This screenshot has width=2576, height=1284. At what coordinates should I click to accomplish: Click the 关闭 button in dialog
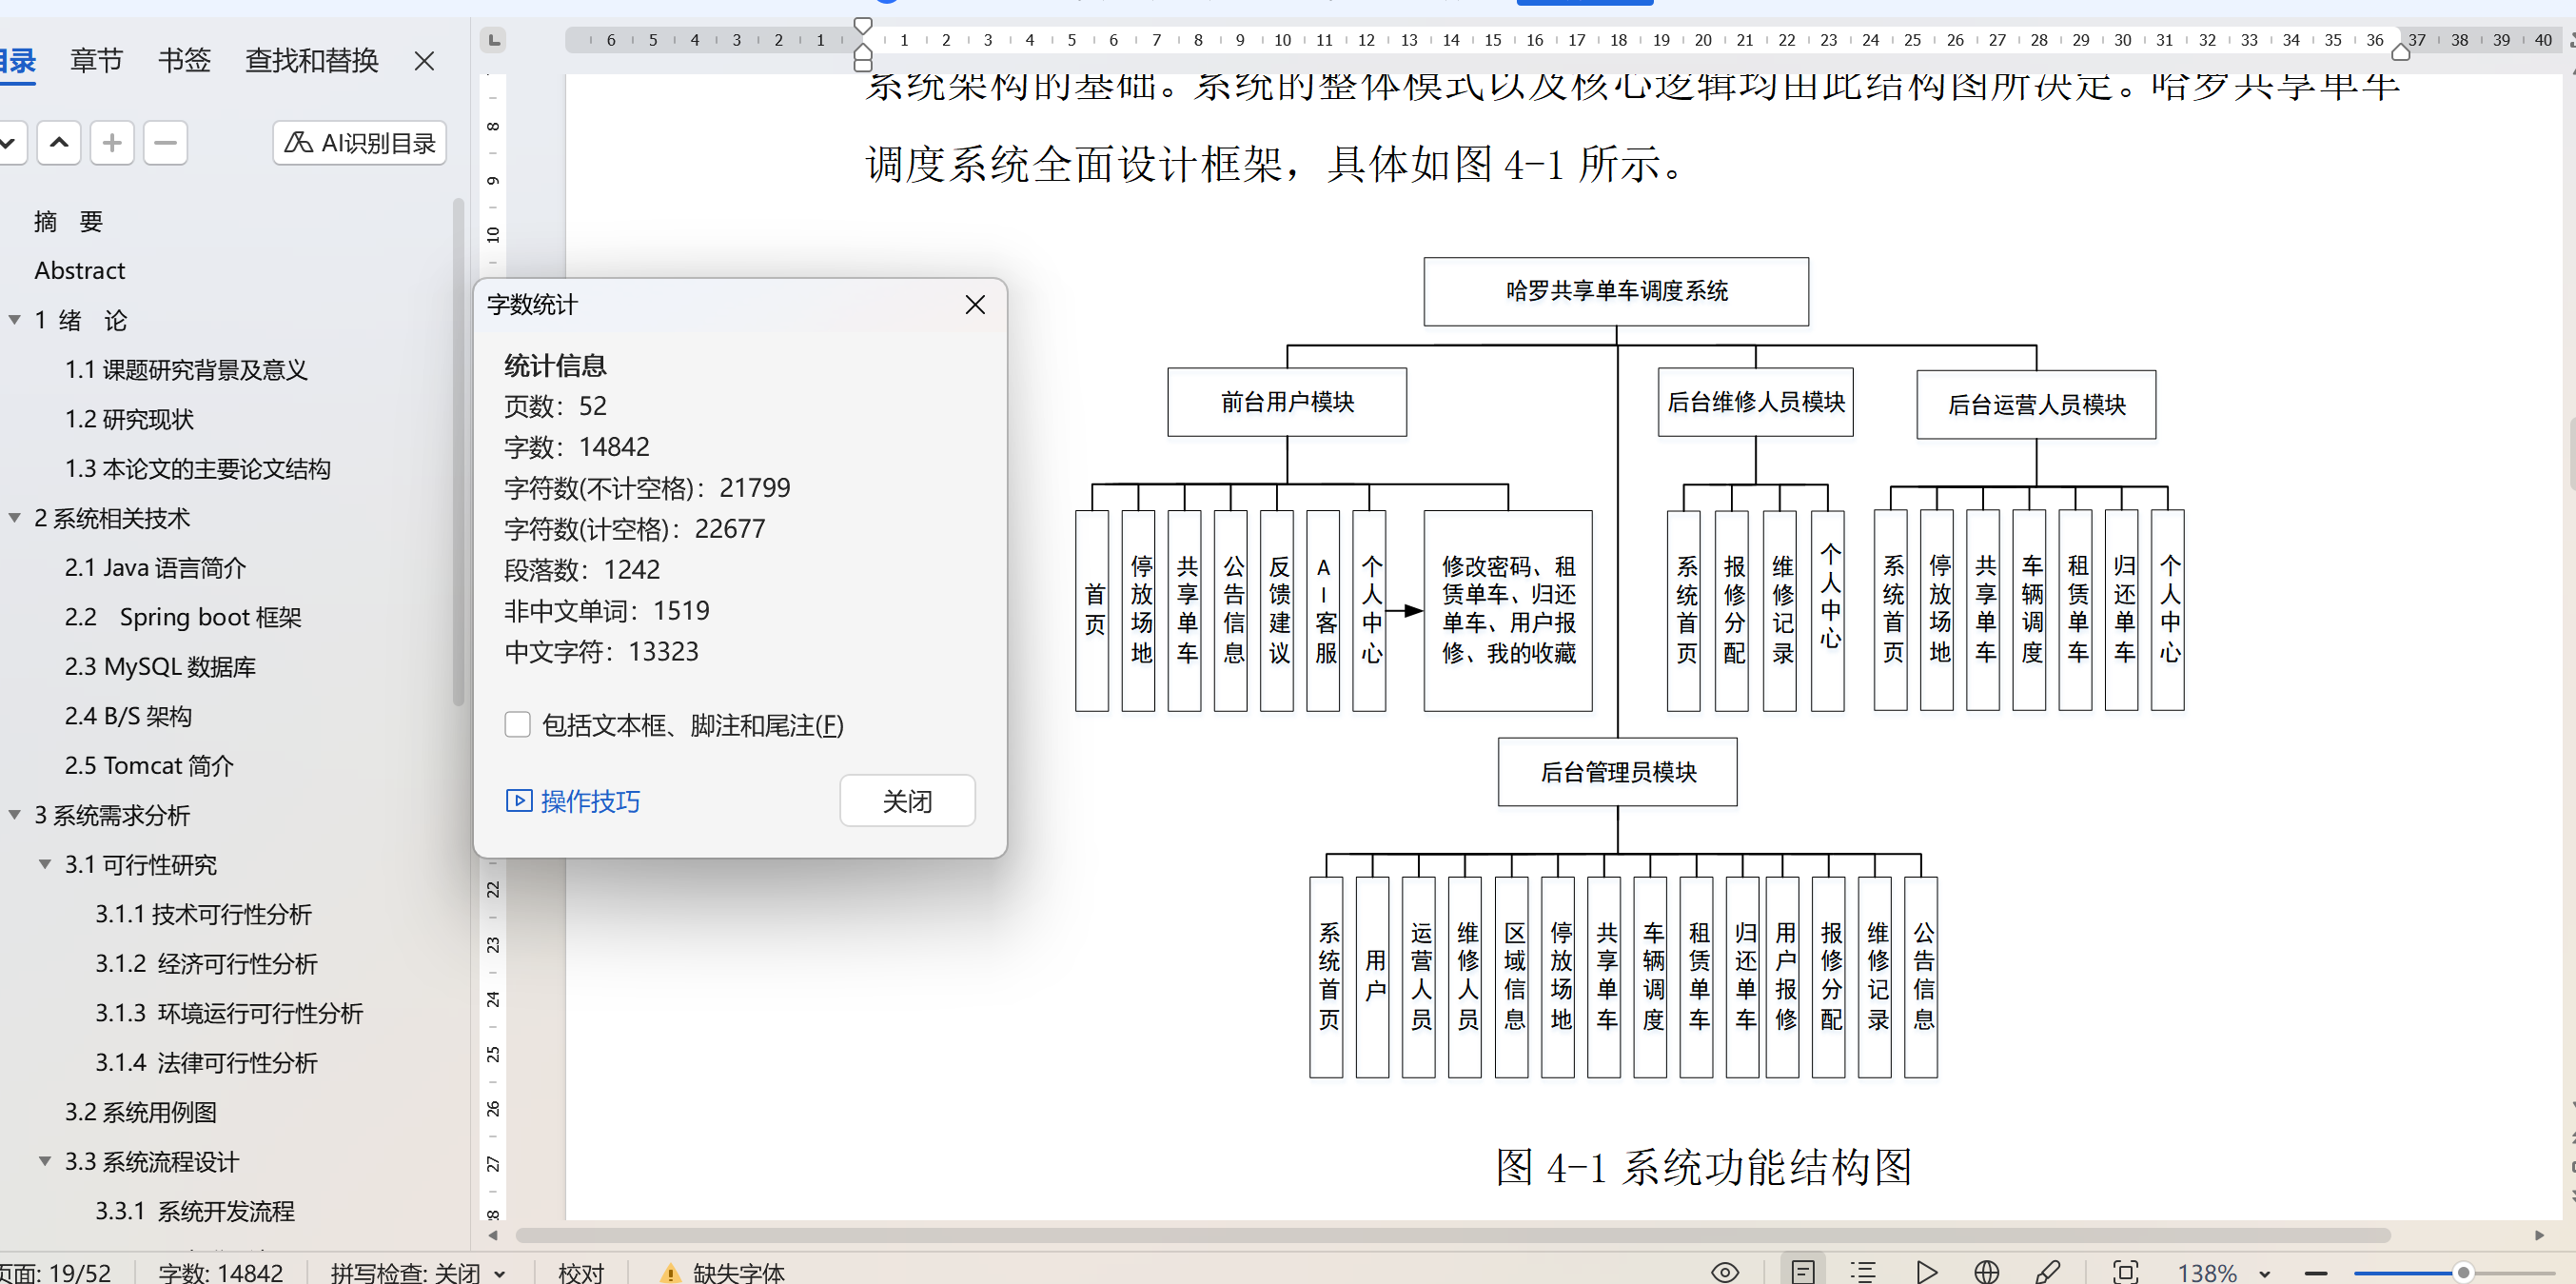click(906, 800)
